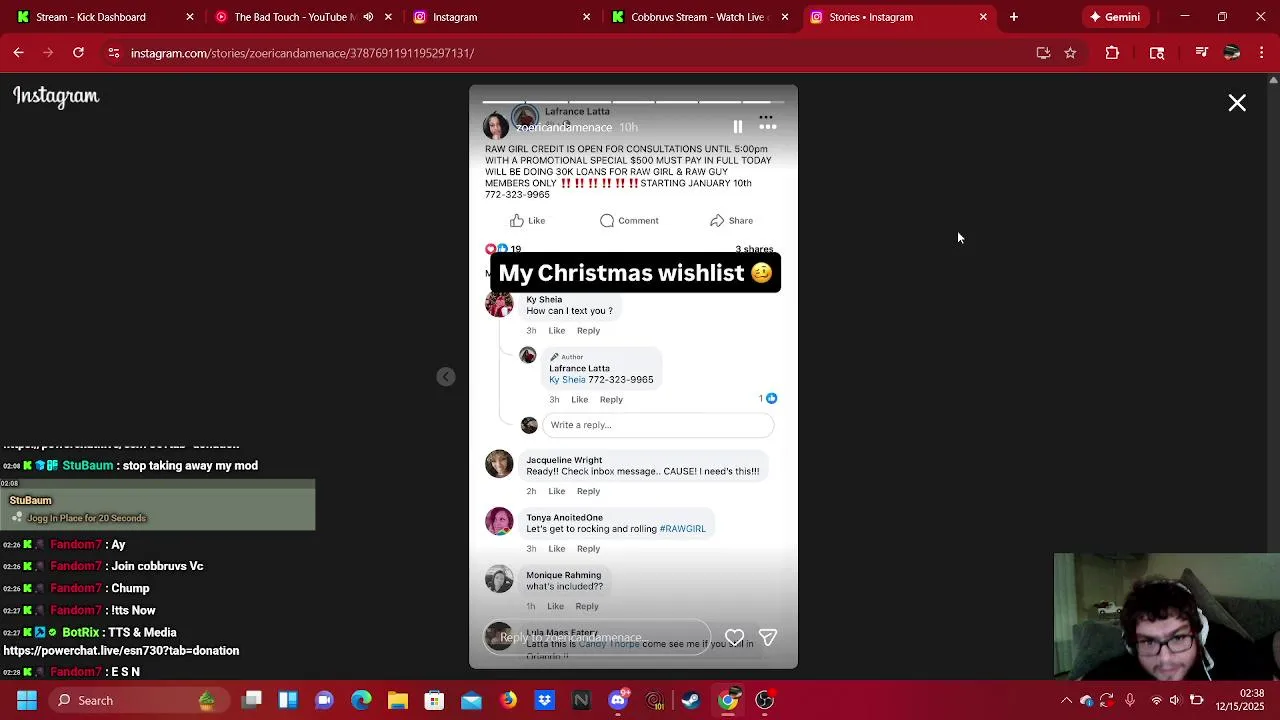
Task: Click the webcam overlay thumbnail
Action: (1167, 617)
